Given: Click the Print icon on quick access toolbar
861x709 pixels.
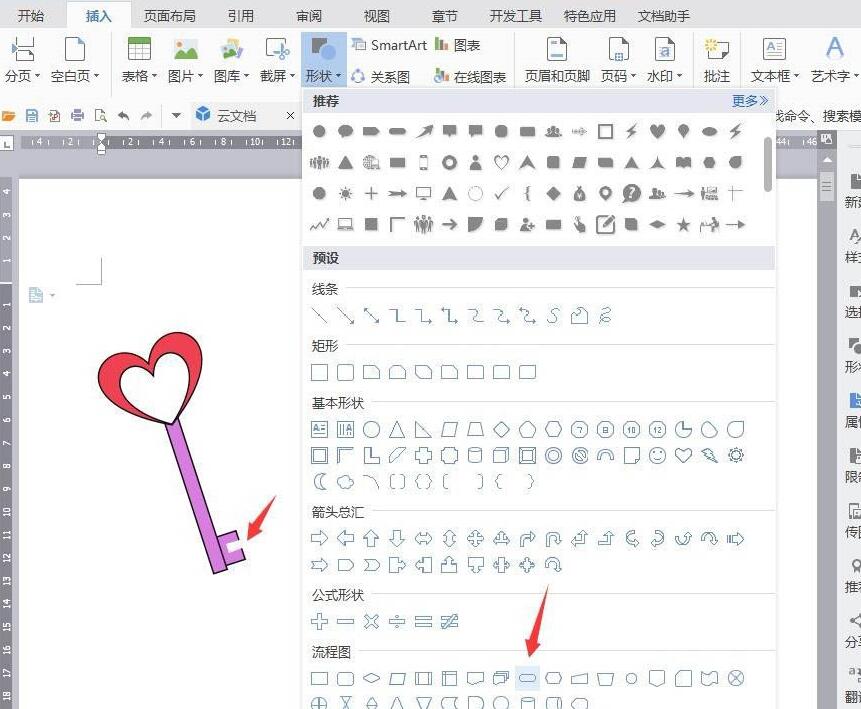Looking at the screenshot, I should tap(77, 116).
